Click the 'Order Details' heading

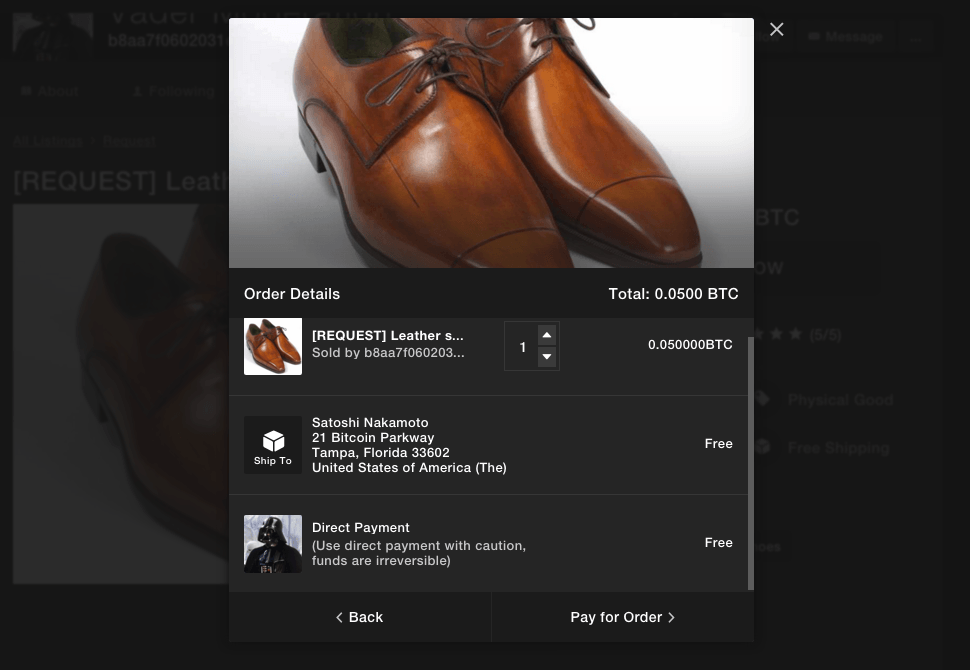(x=292, y=294)
